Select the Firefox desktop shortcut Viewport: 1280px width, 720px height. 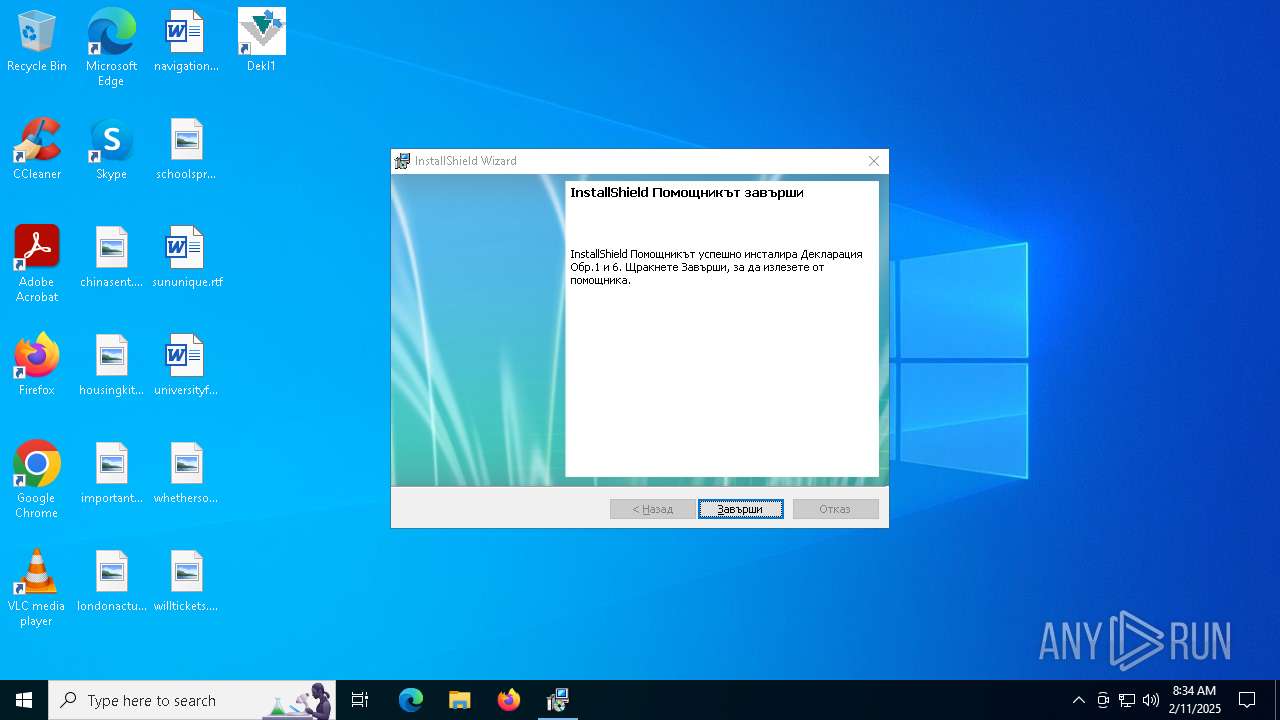click(x=37, y=365)
